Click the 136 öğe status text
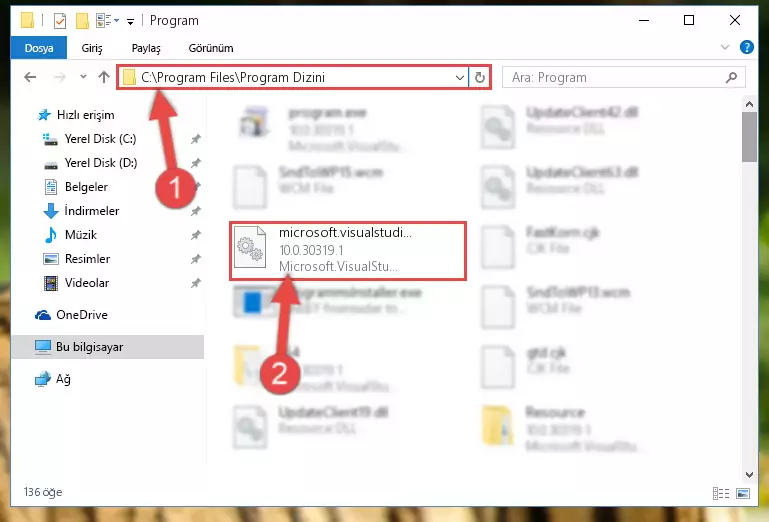 [x=43, y=492]
